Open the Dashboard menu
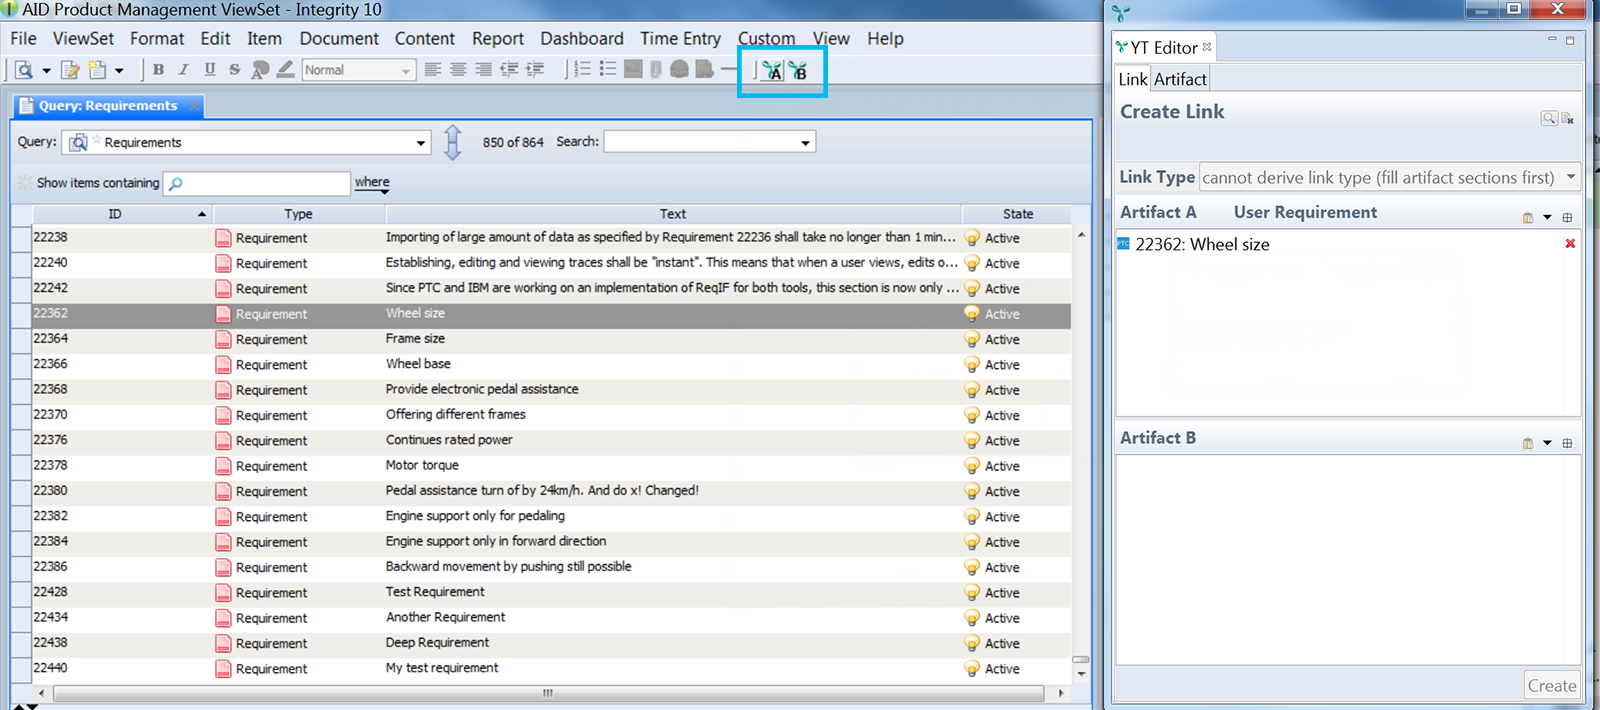Viewport: 1600px width, 710px height. click(582, 38)
